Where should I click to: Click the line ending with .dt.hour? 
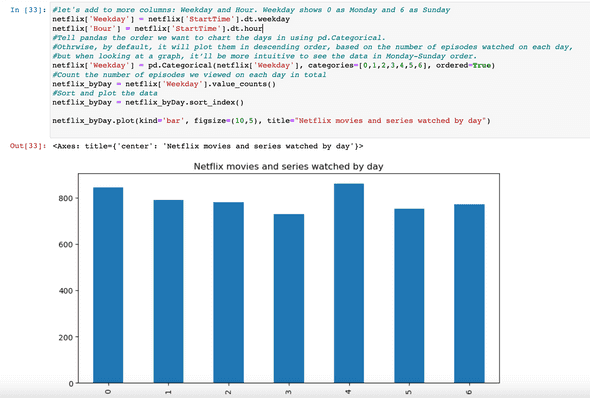[157, 29]
